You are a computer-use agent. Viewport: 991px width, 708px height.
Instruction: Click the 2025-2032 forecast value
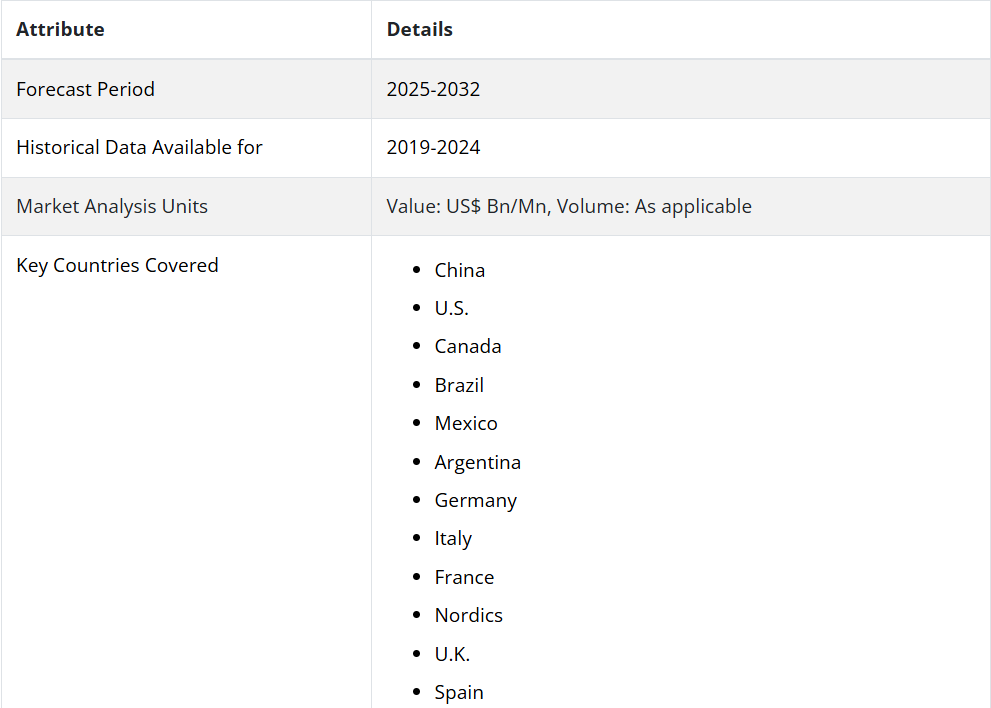pyautogui.click(x=434, y=89)
